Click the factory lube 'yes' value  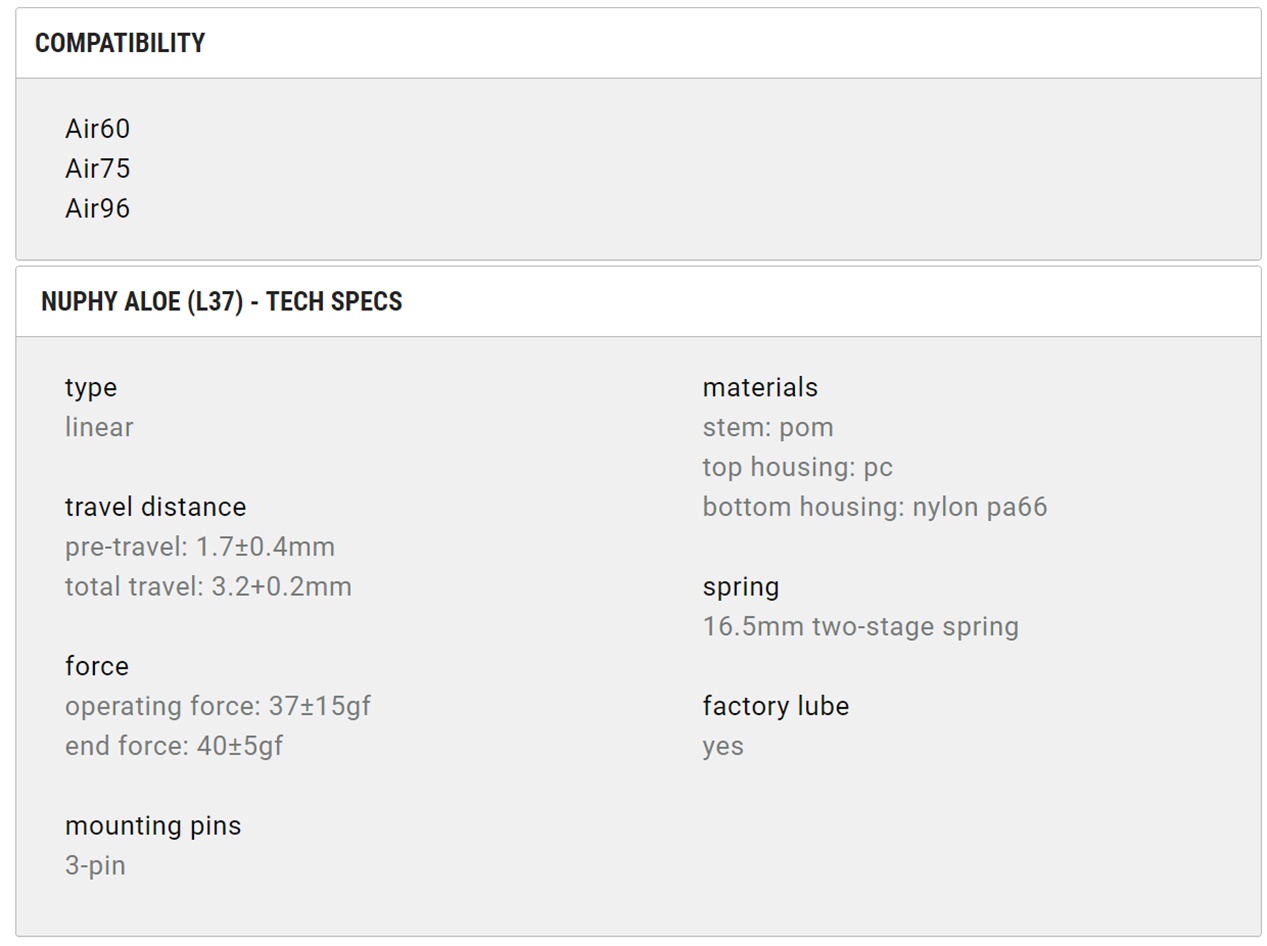point(723,746)
